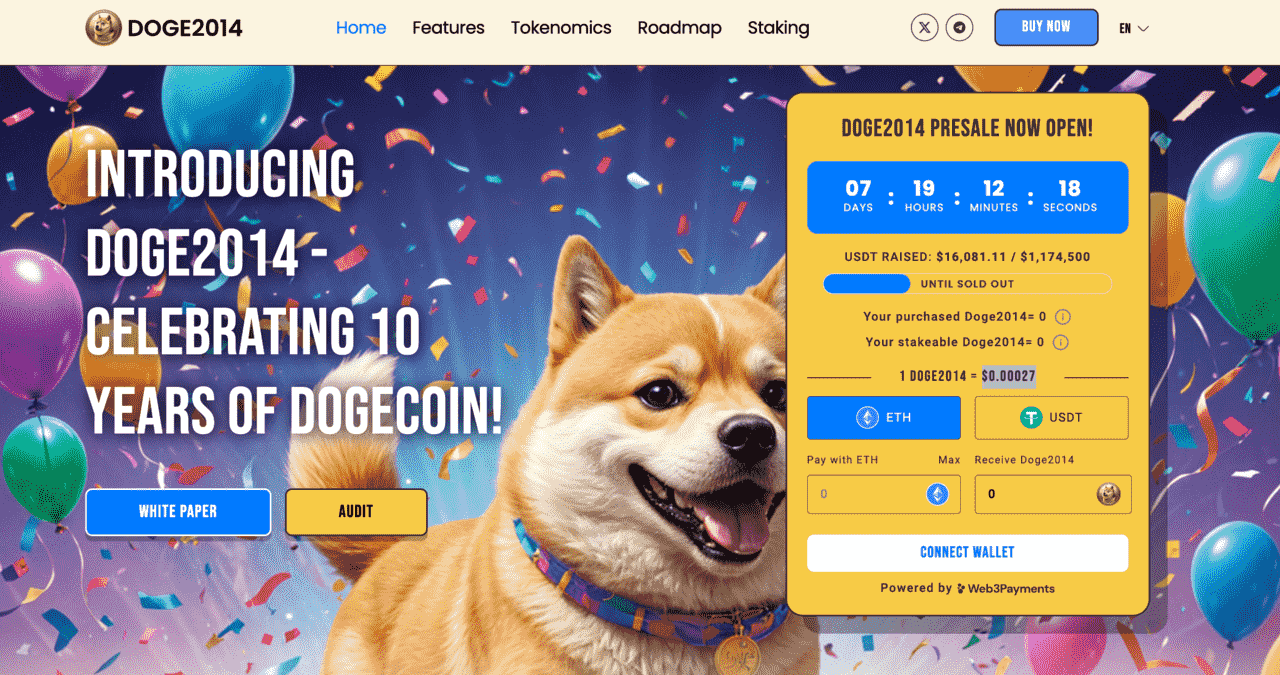The width and height of the screenshot is (1280, 675).
Task: Select ETH as payment currency
Action: coord(884,418)
